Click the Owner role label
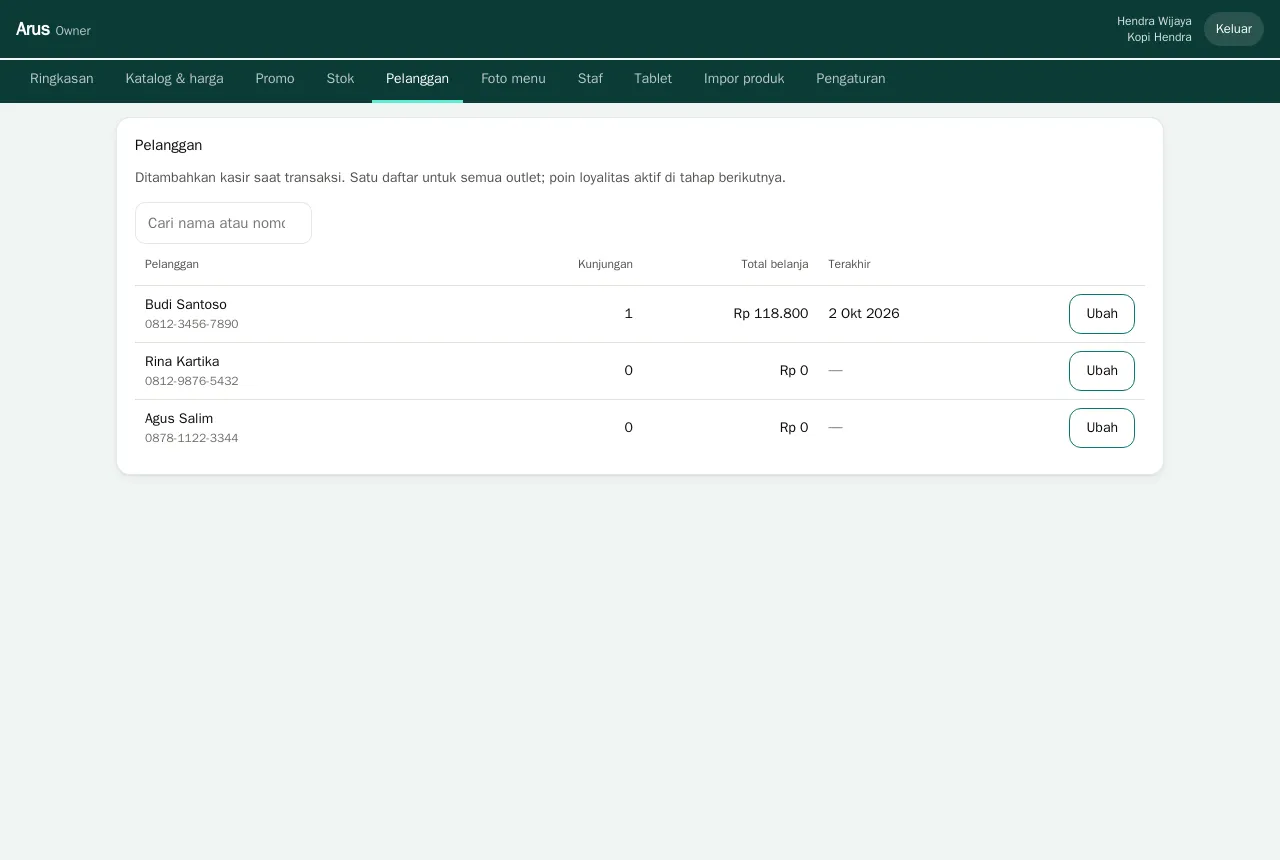The width and height of the screenshot is (1280, 860). click(73, 31)
